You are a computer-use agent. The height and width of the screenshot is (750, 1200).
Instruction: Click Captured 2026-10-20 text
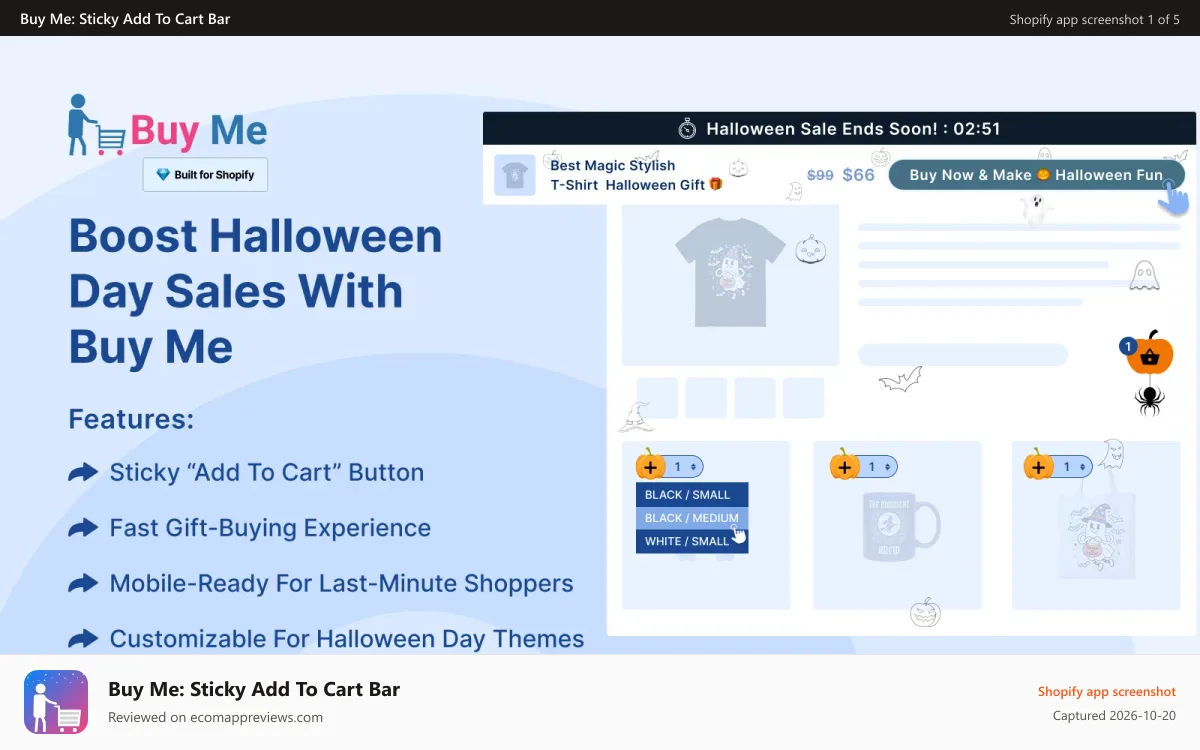point(1114,715)
